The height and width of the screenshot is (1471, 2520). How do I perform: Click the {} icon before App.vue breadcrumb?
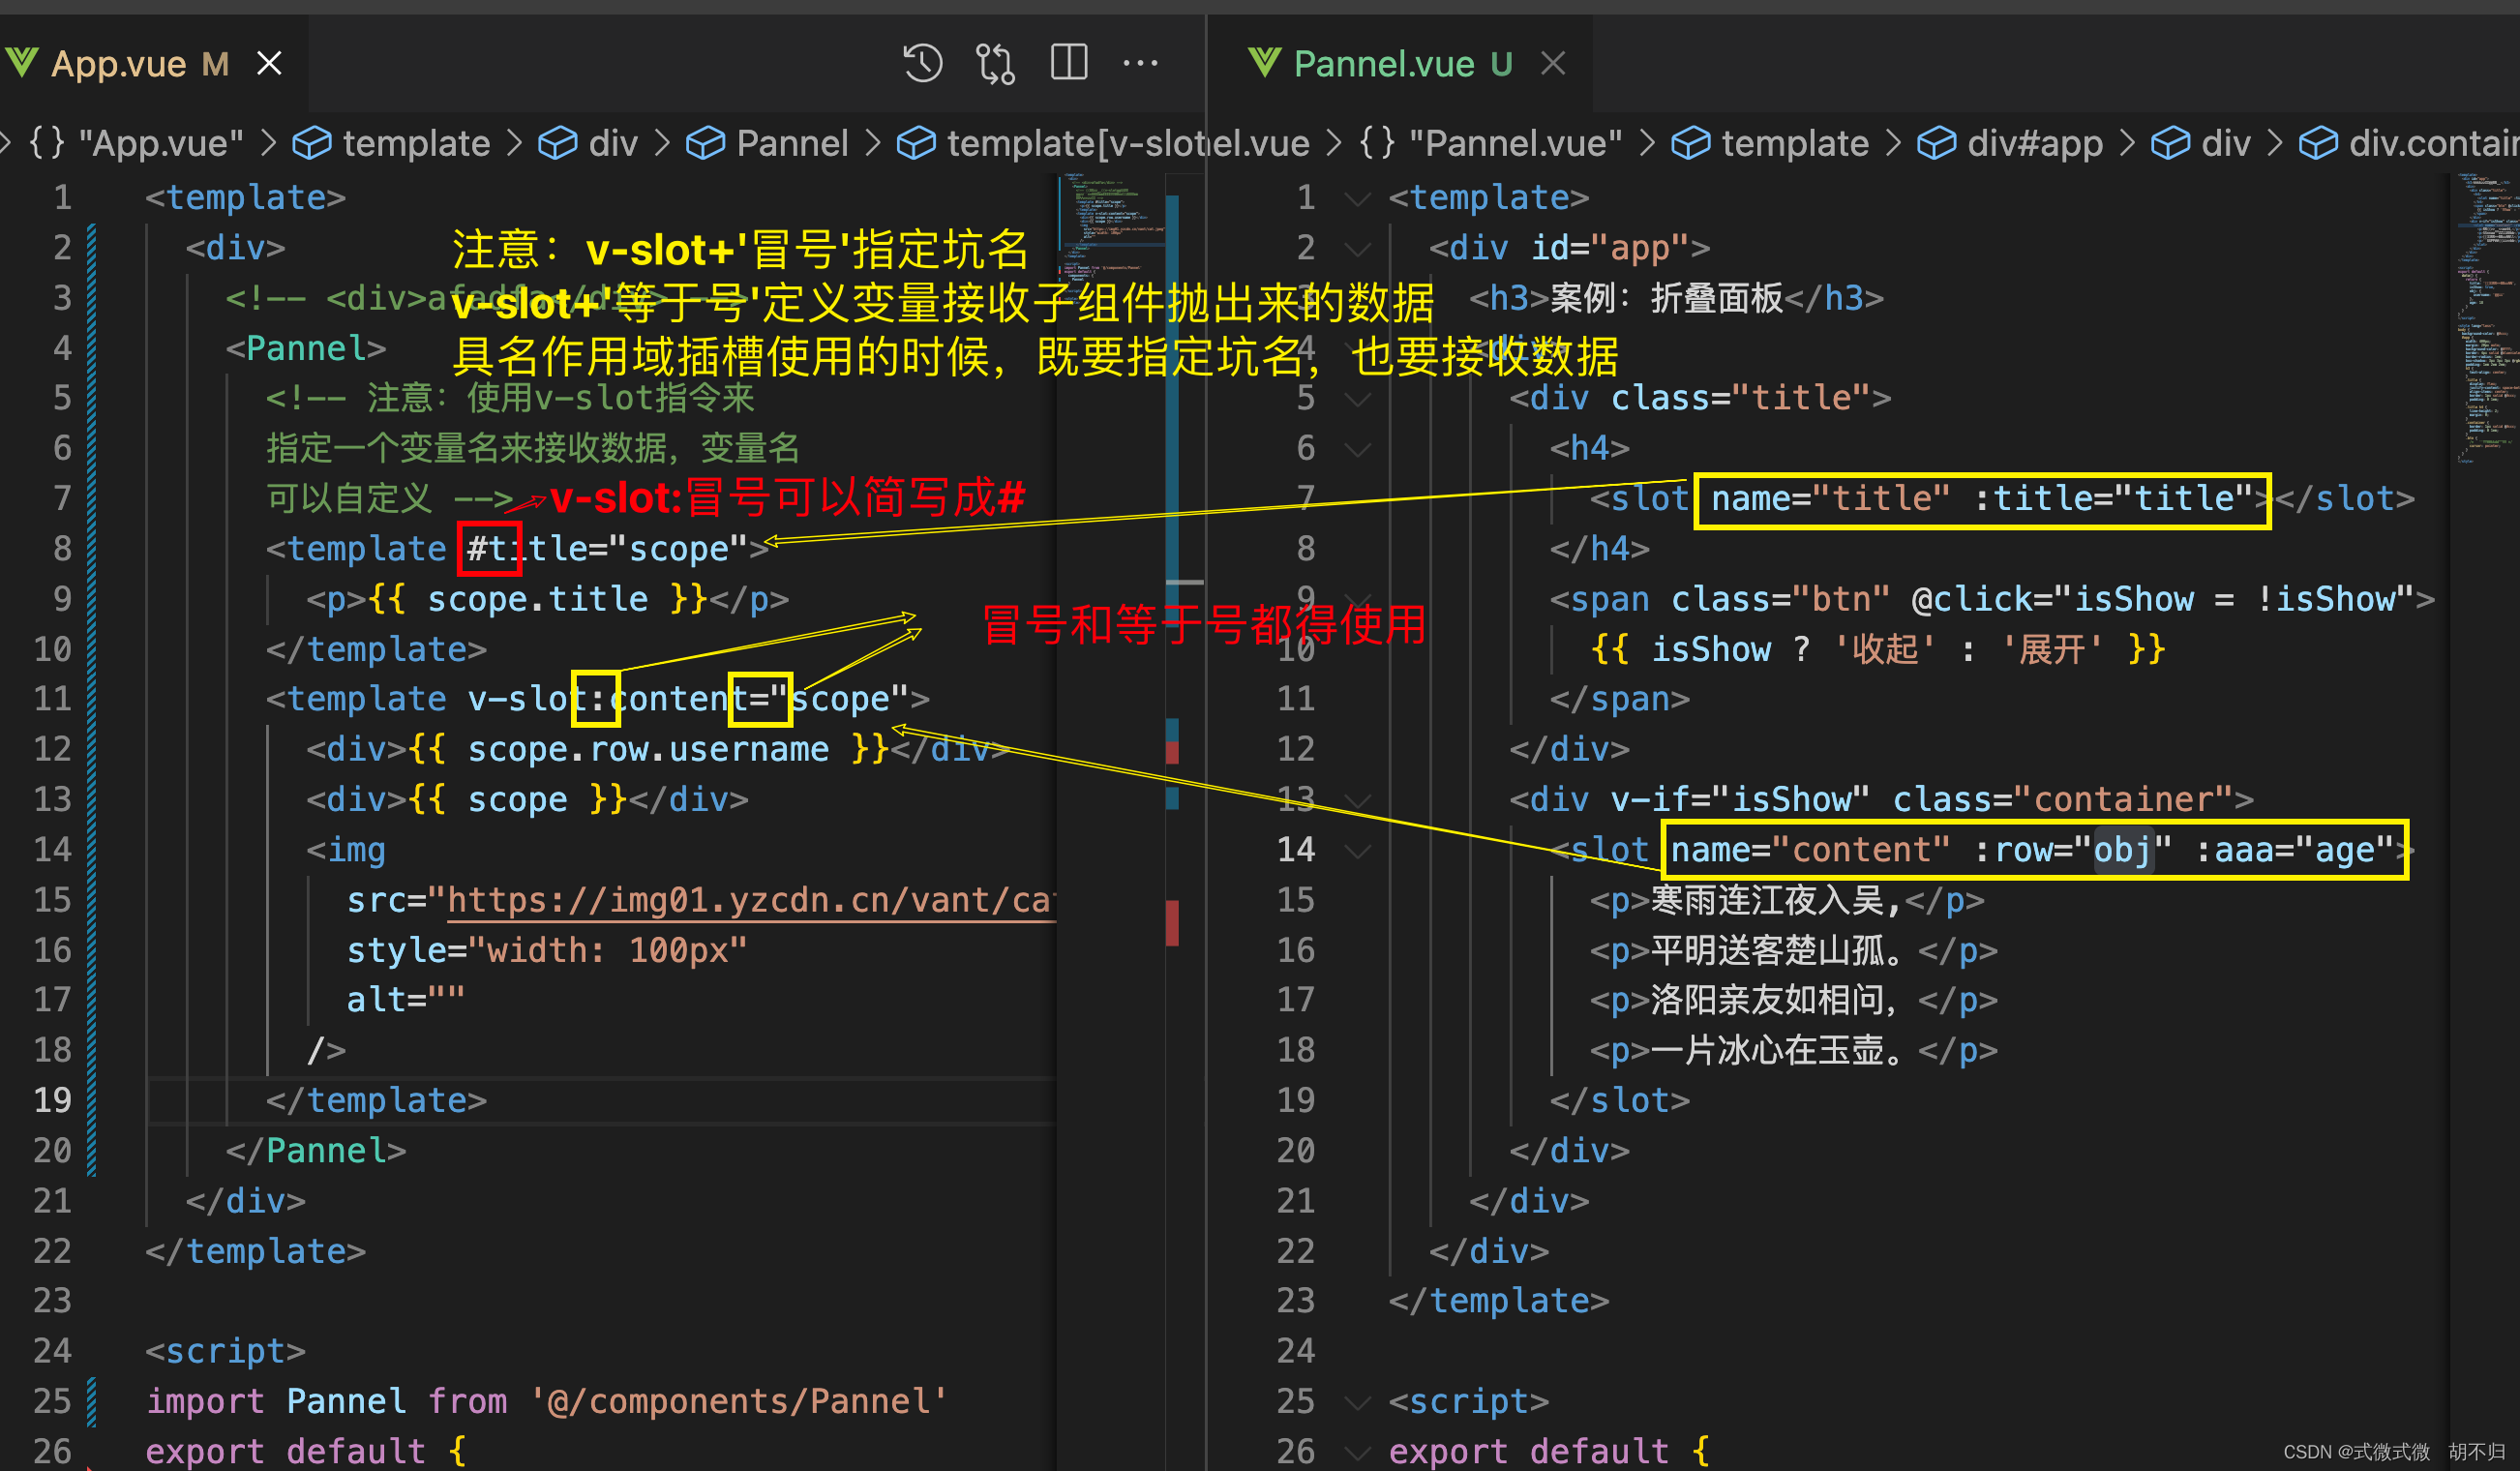click(x=46, y=143)
